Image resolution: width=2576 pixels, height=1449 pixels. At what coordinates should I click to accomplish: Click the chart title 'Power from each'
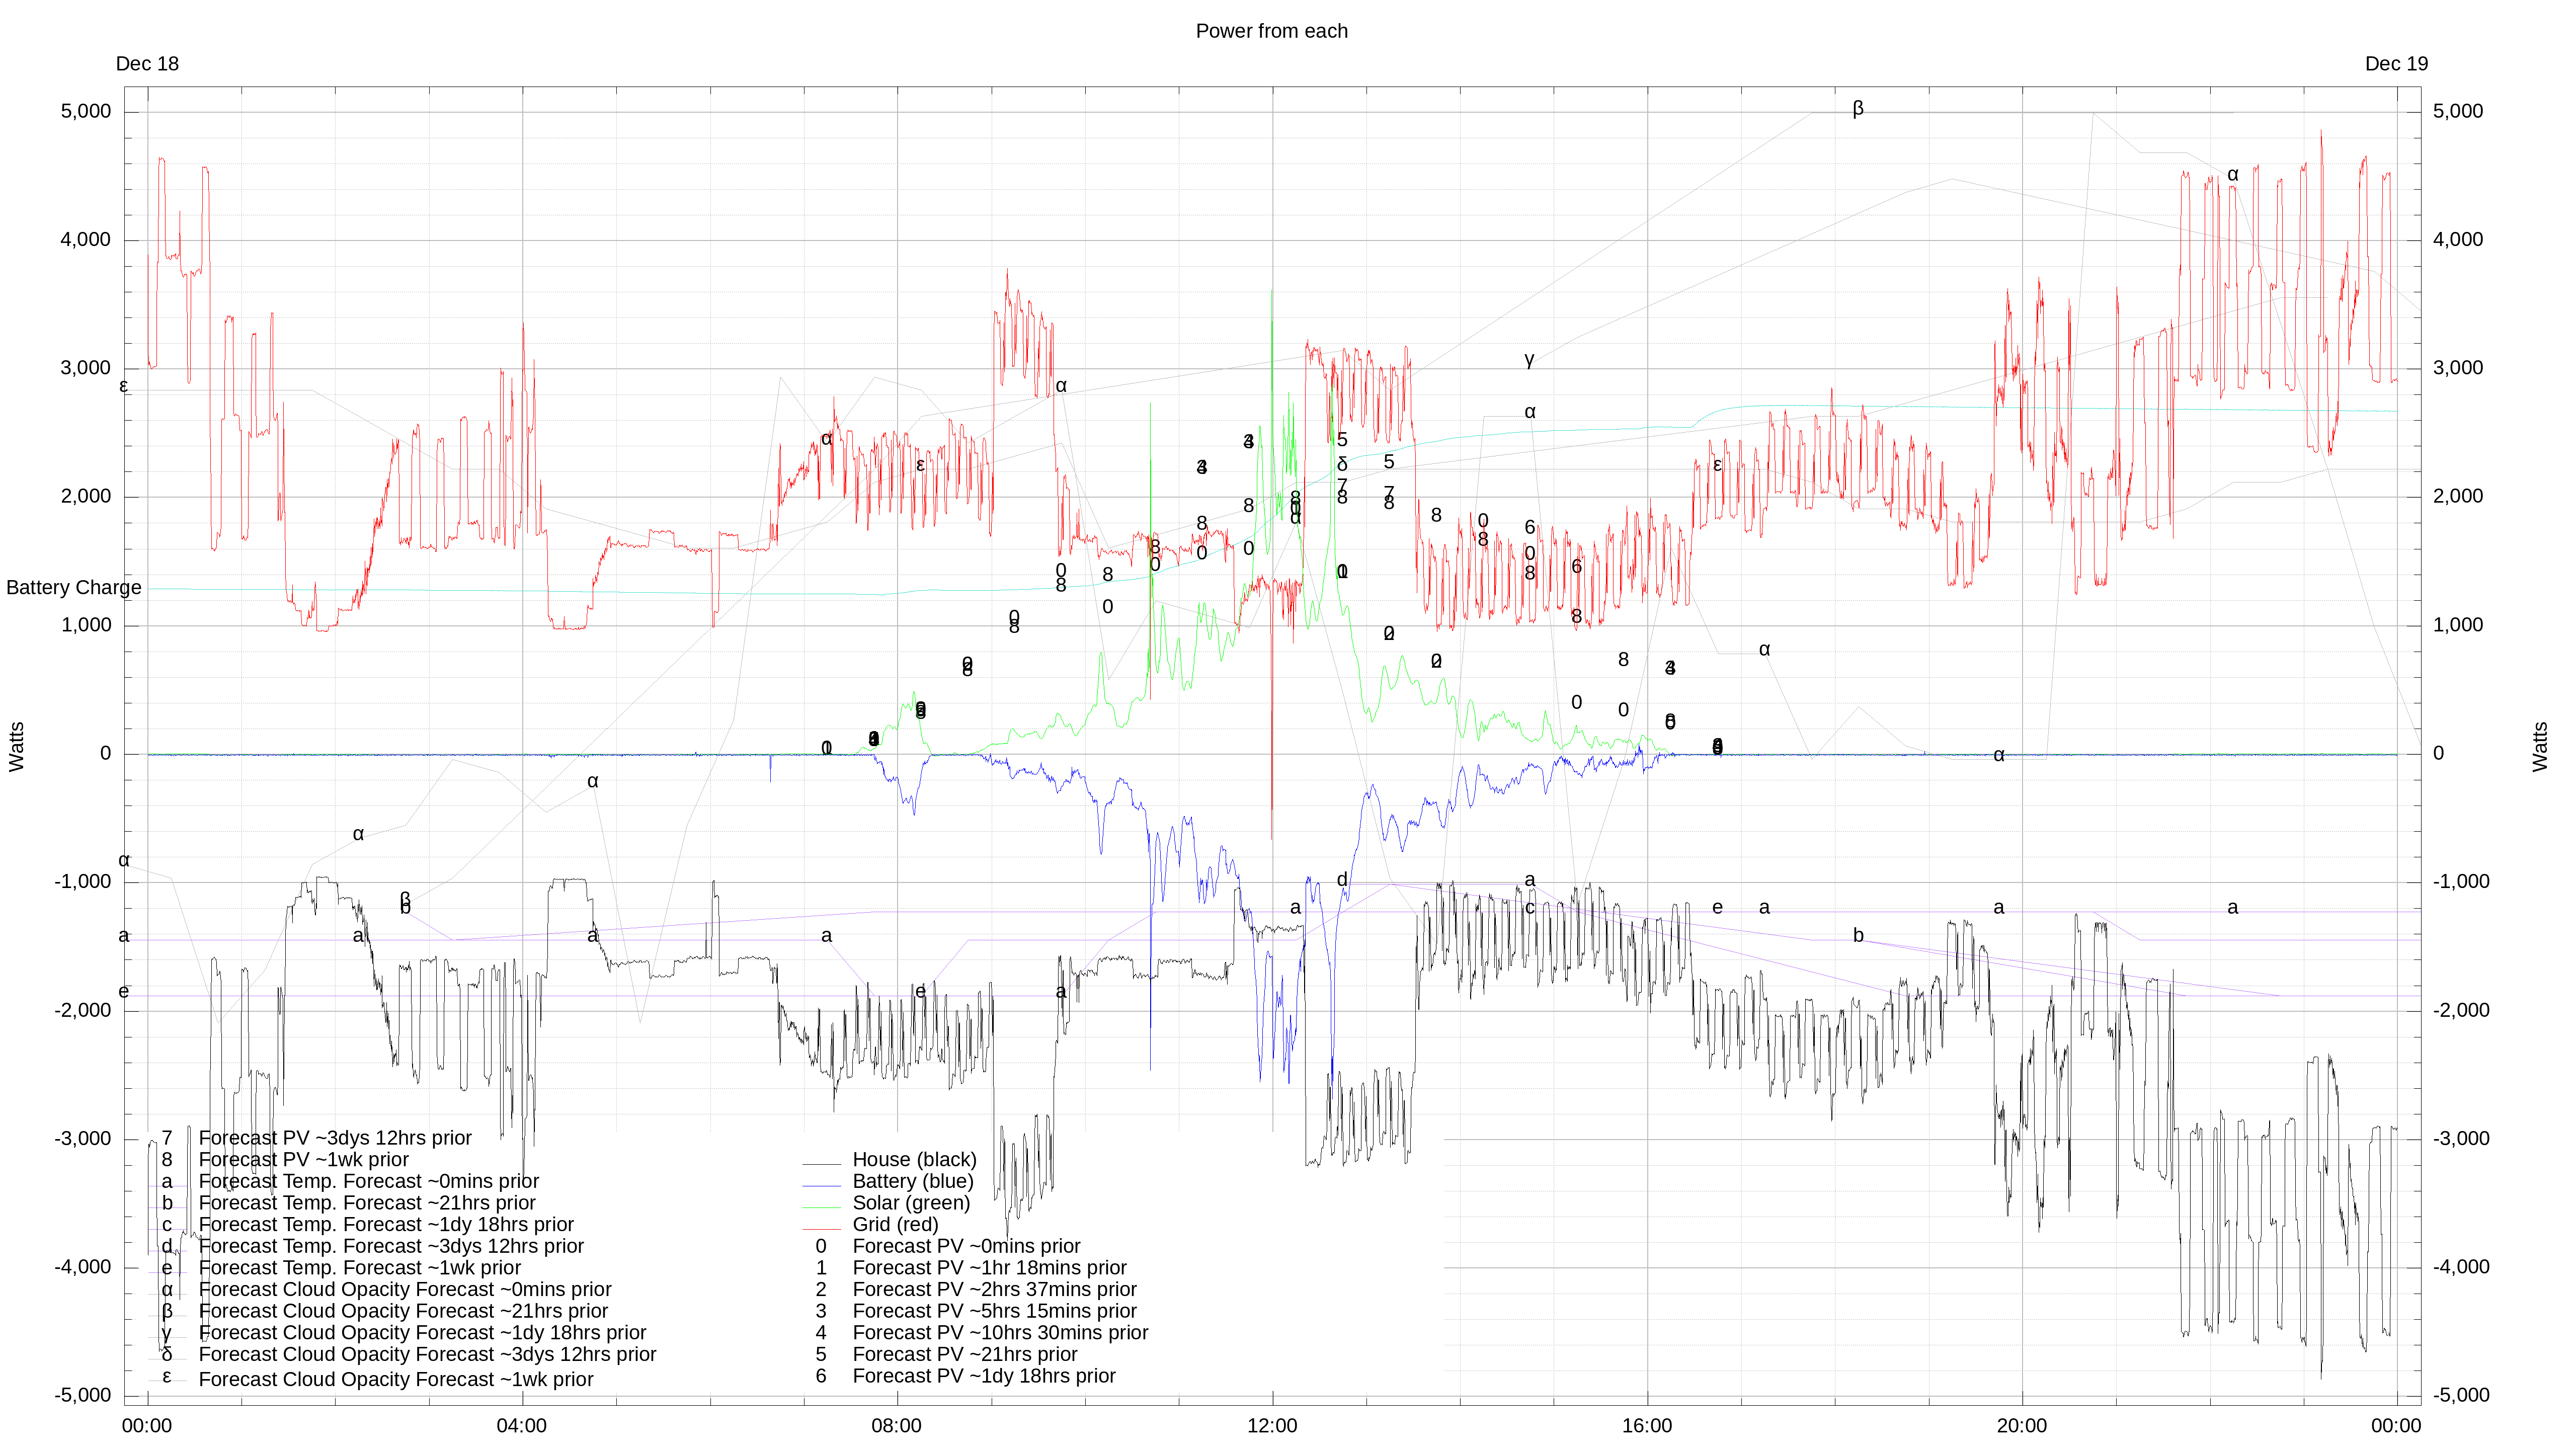tap(1271, 31)
